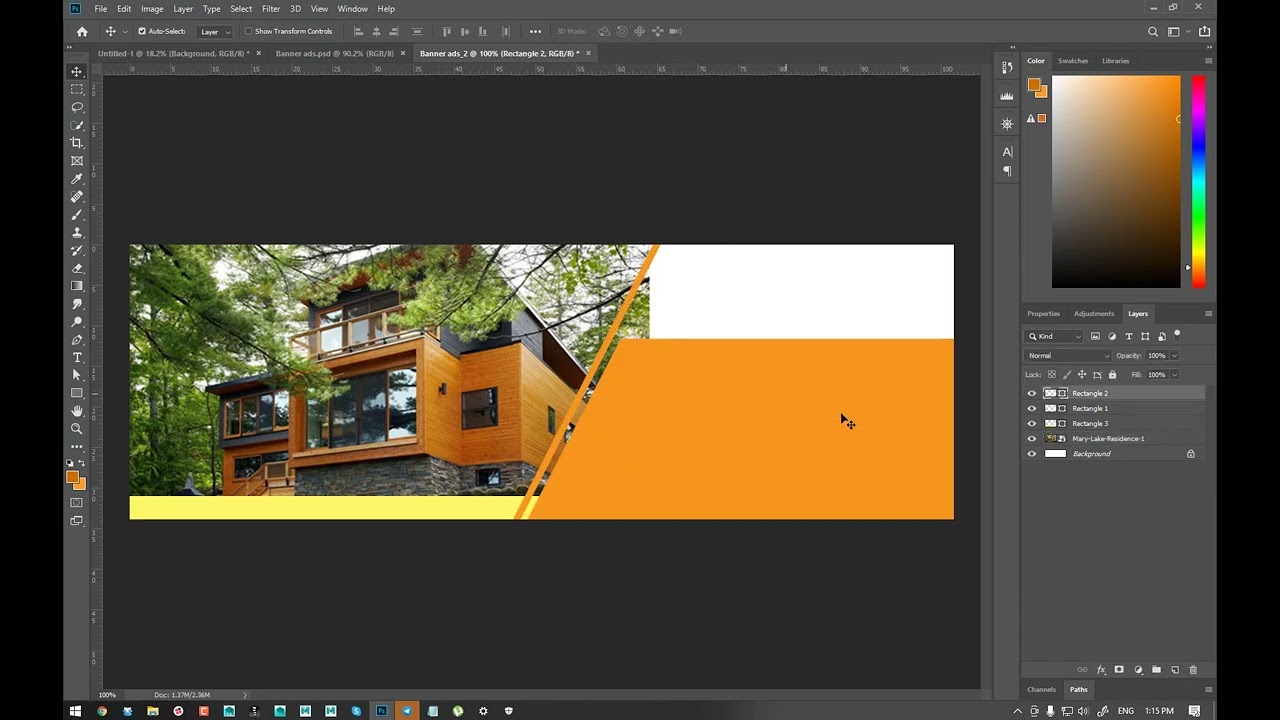Select the Gradient tool
The image size is (1280, 720).
(77, 286)
